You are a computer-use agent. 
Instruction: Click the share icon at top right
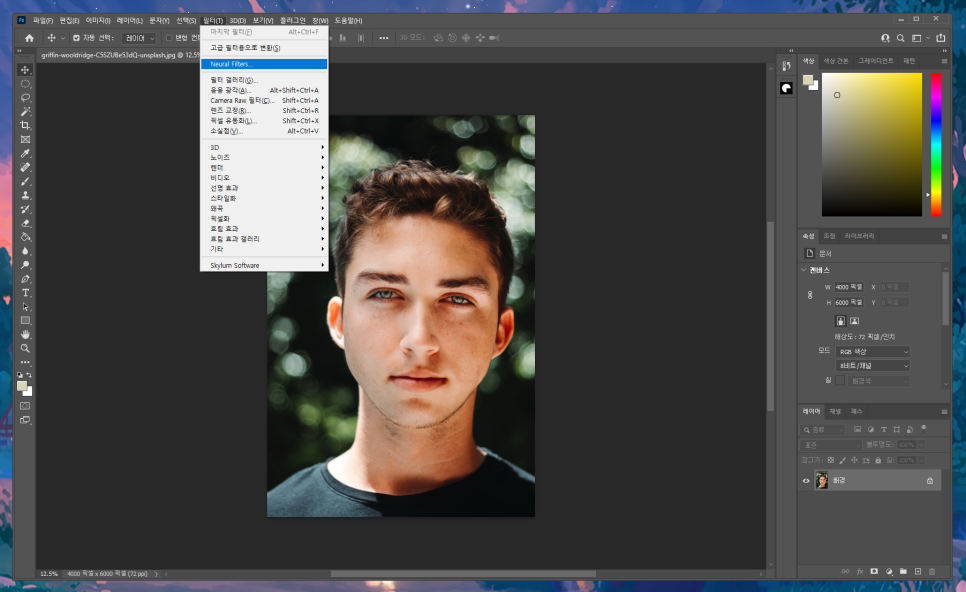point(941,38)
